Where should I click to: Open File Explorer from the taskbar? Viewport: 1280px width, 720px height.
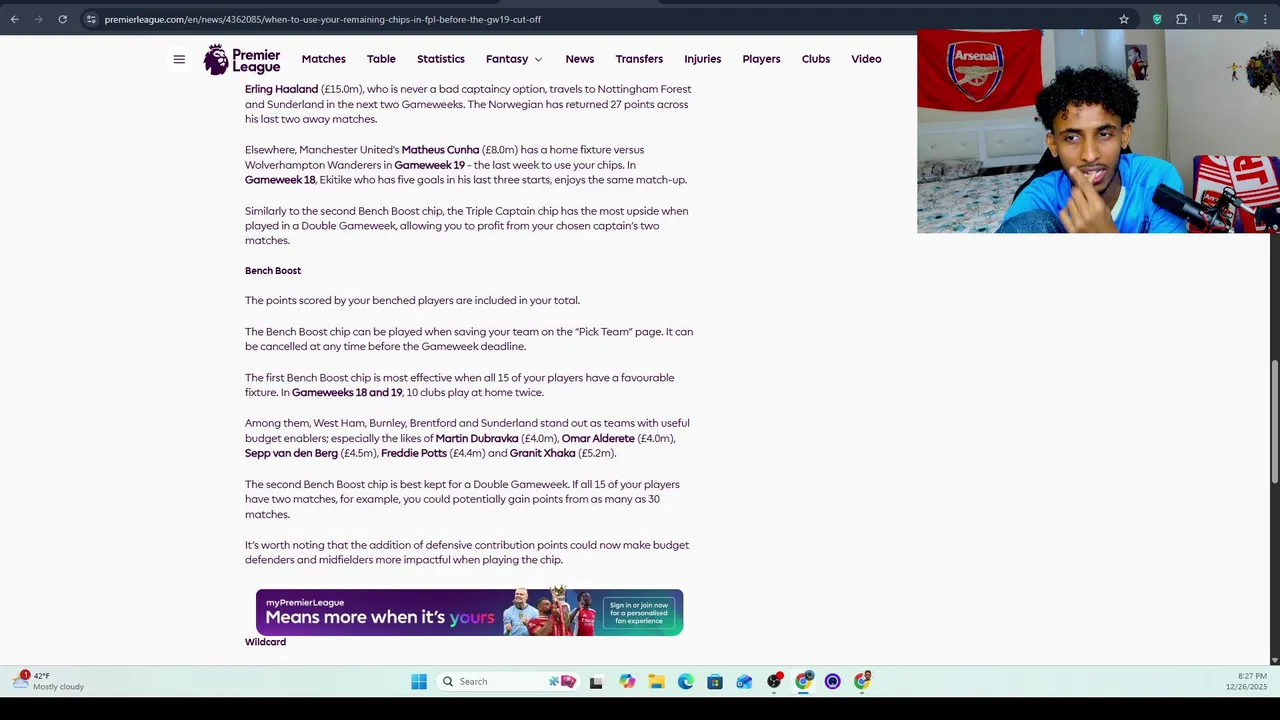[656, 682]
